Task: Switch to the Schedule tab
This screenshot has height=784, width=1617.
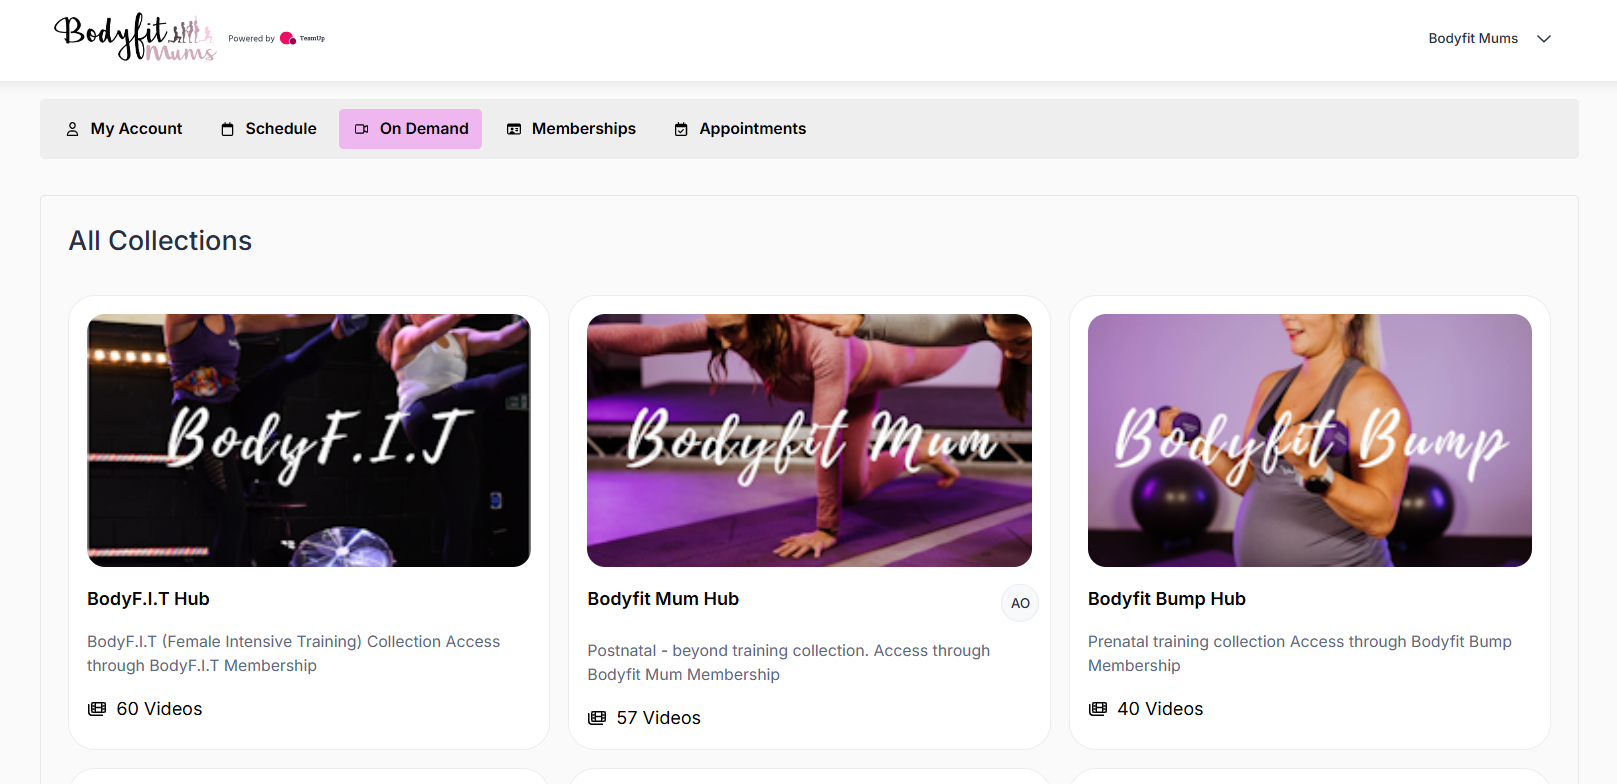Action: click(x=268, y=129)
